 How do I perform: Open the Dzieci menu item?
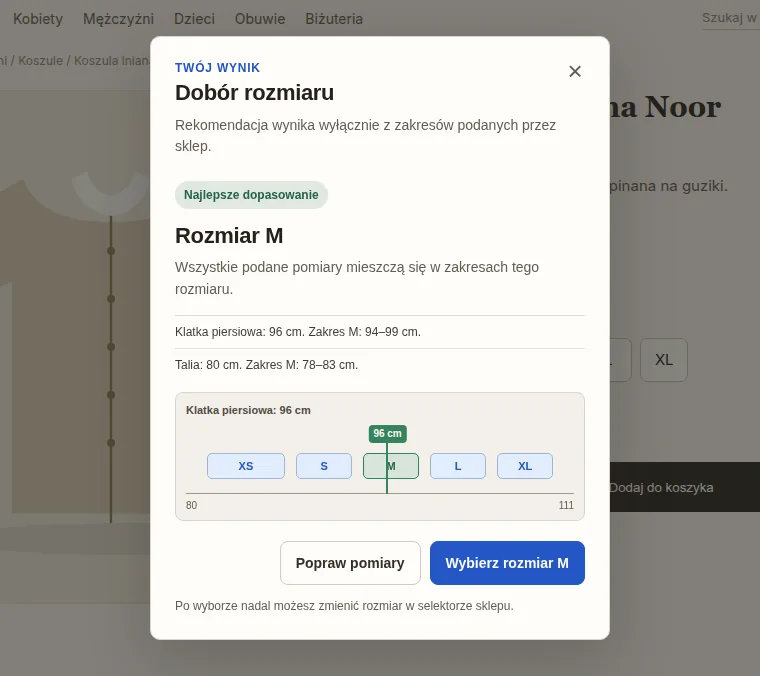194,19
